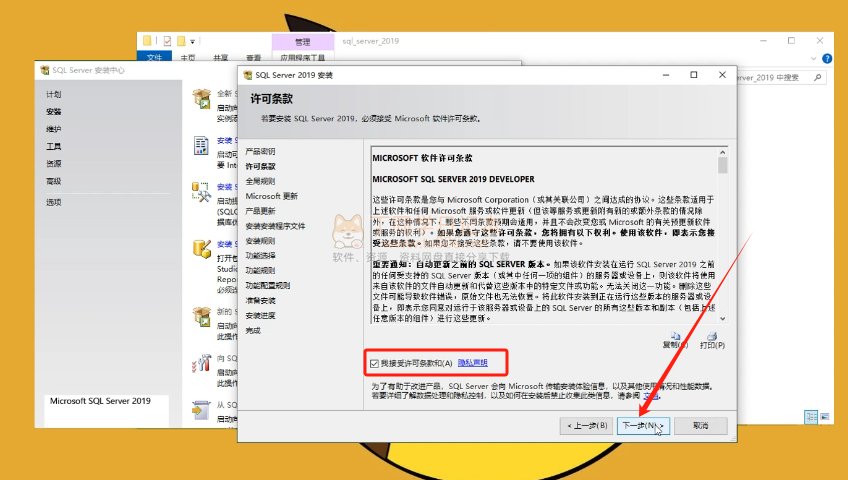
Task: Click the 准备安装 step in setup wizard
Action: (x=260, y=301)
